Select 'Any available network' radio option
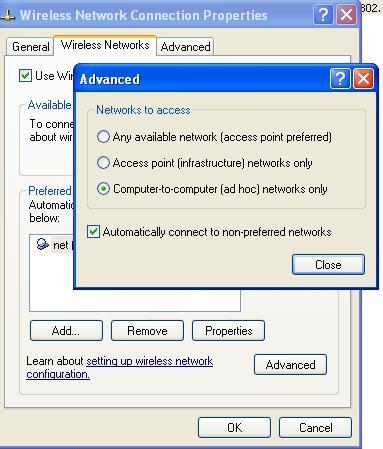 point(103,137)
